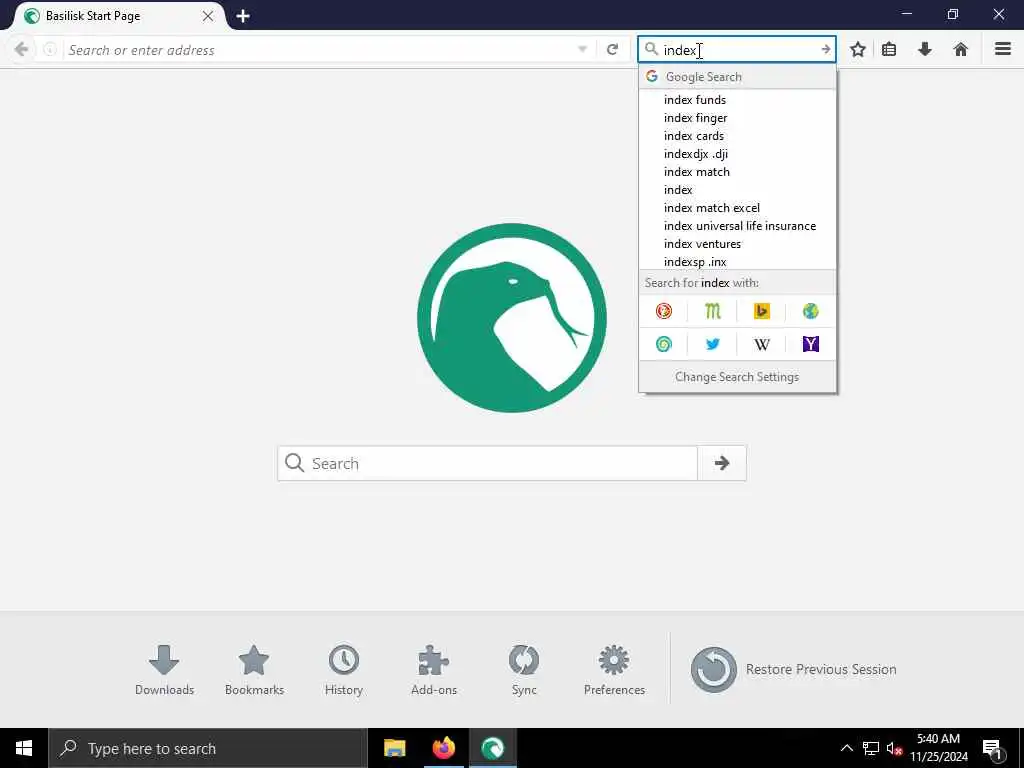
Task: Search with Yahoo engine icon
Action: pyautogui.click(x=810, y=344)
